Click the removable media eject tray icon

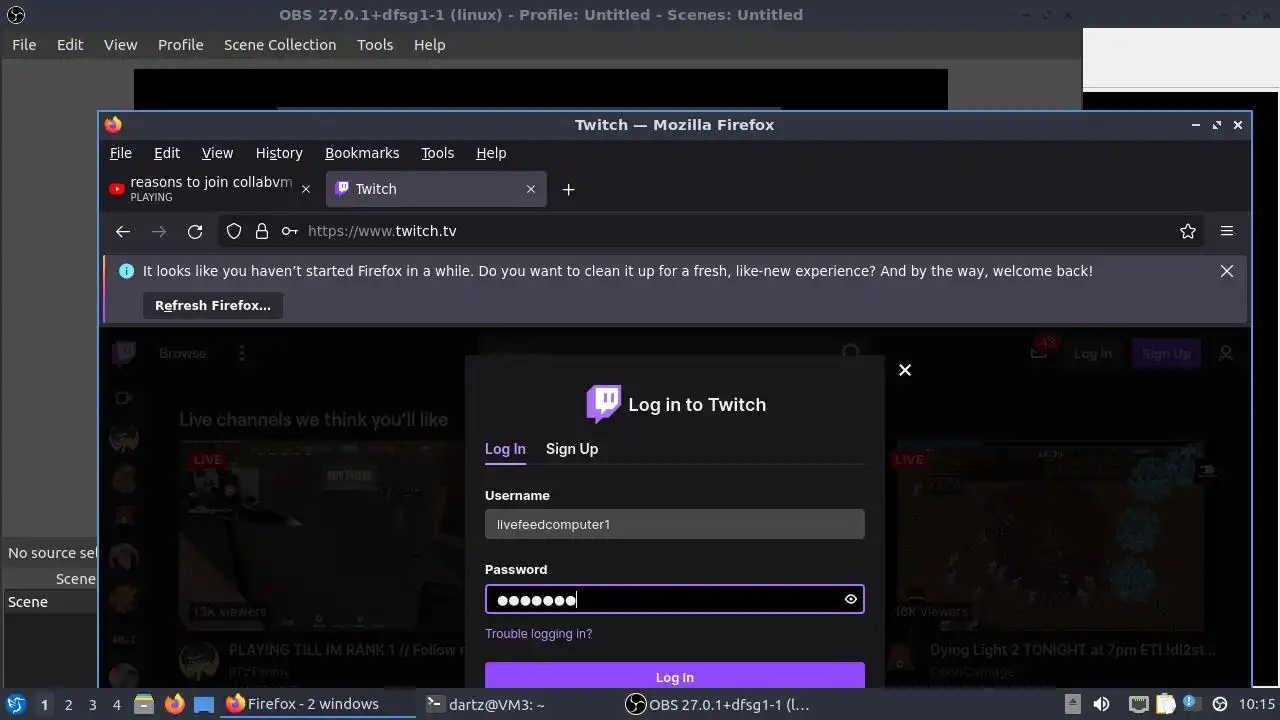pos(1072,704)
